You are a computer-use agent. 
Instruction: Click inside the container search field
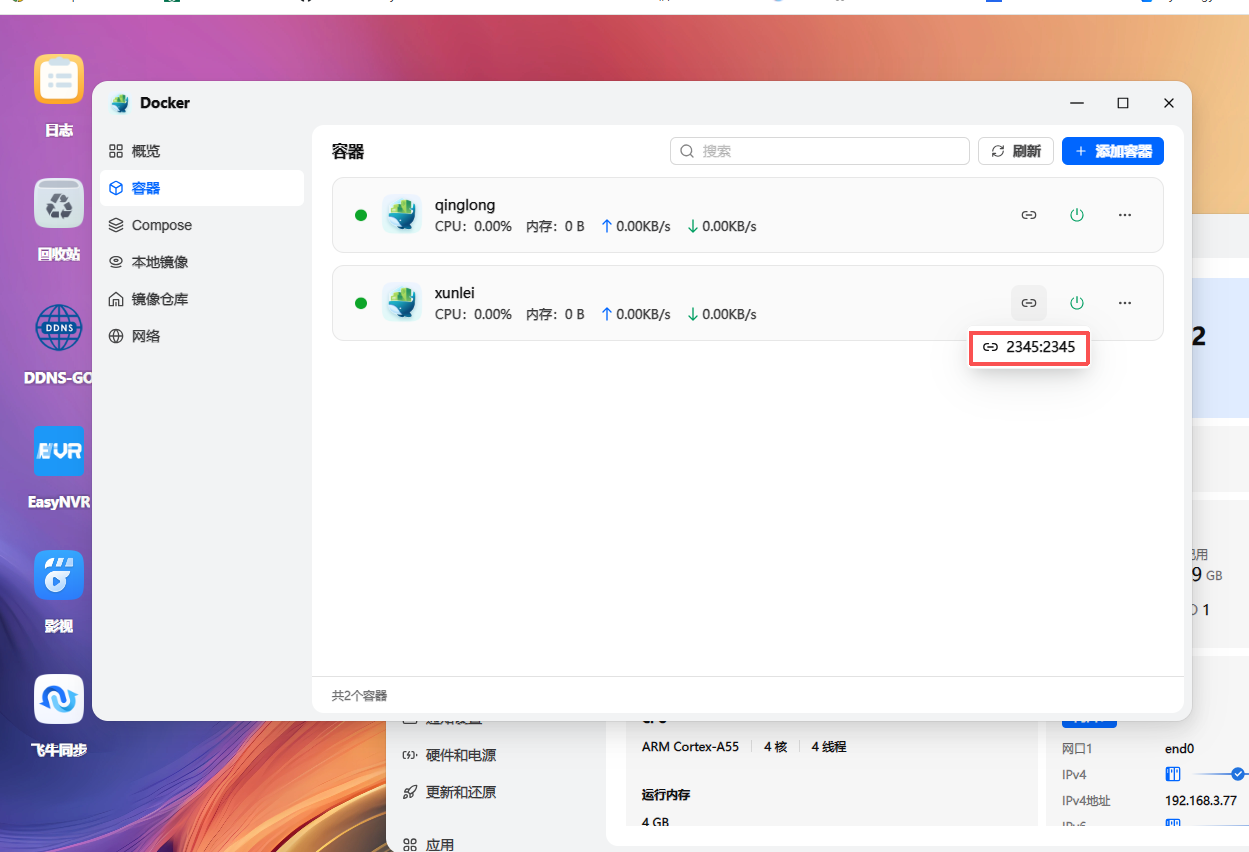click(820, 151)
